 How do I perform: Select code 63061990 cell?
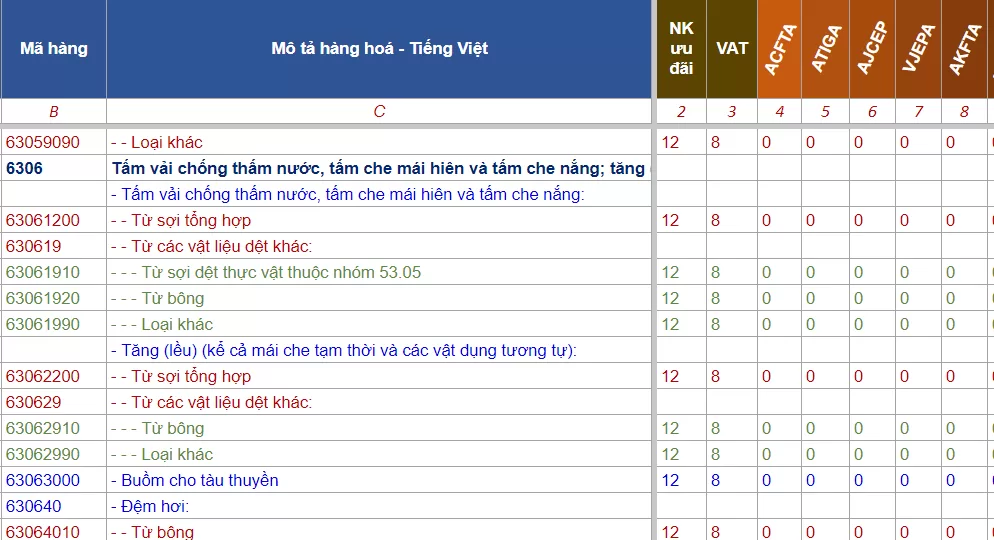tap(53, 324)
